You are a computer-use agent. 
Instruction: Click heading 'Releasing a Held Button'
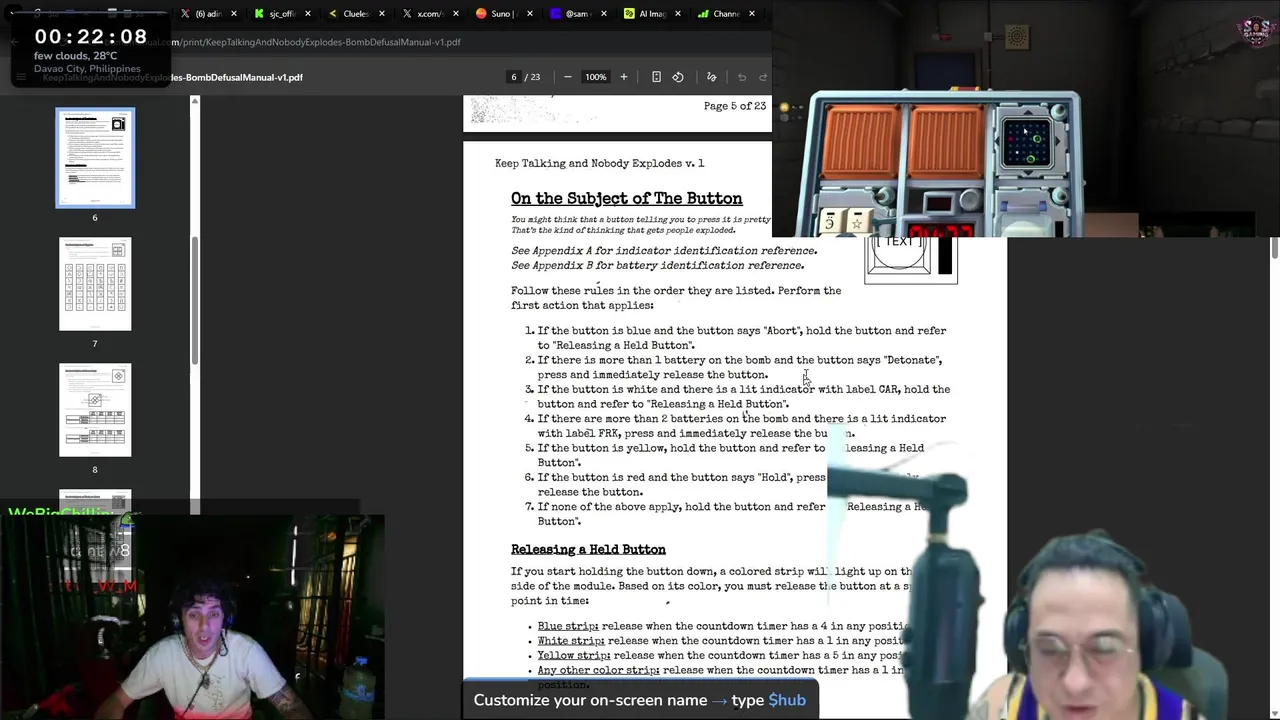588,549
